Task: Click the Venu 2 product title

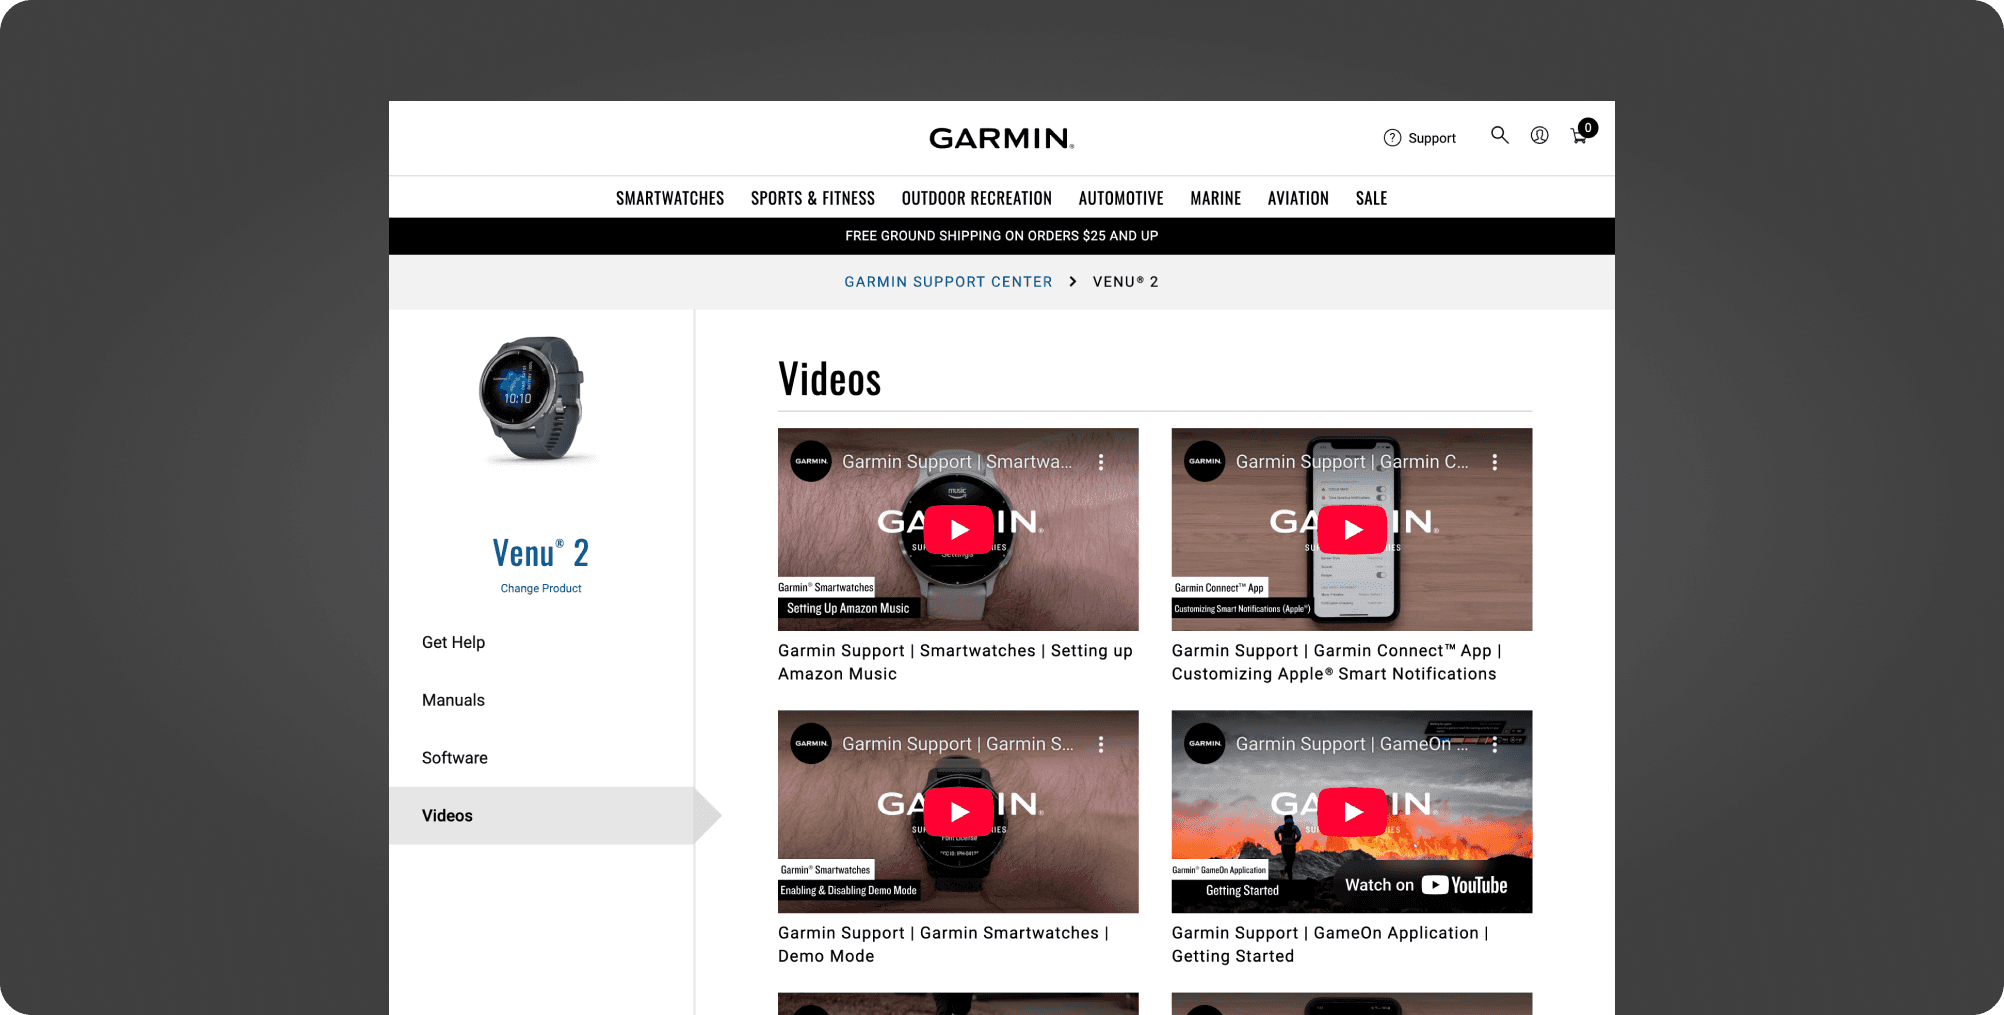Action: point(541,553)
